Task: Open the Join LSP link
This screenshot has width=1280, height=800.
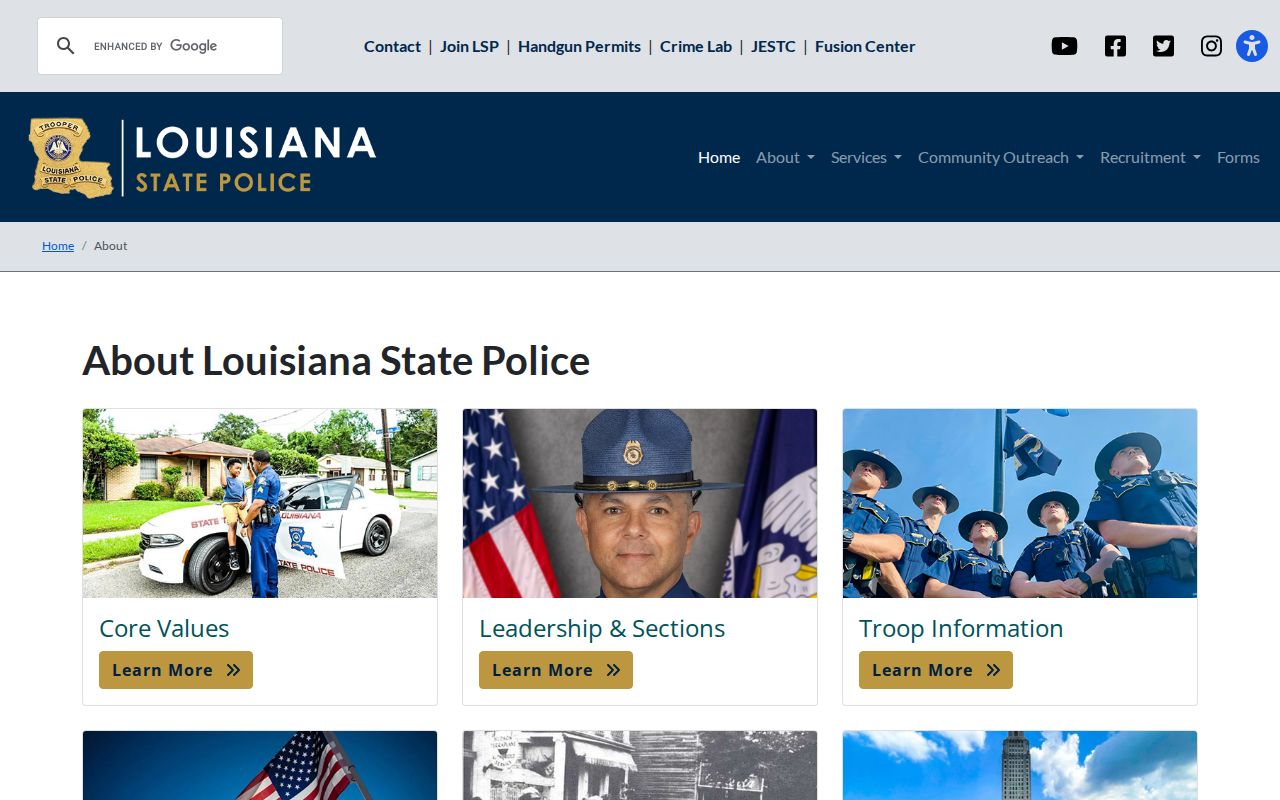Action: point(469,46)
